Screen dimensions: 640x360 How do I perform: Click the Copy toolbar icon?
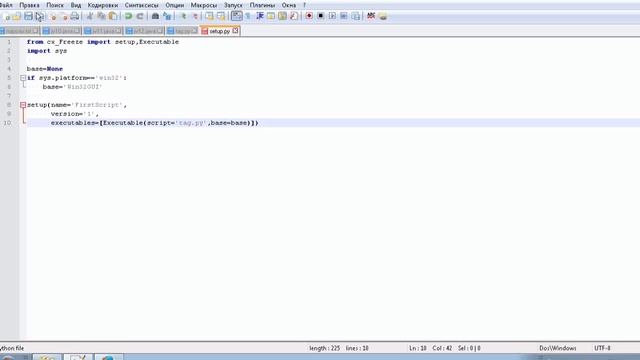point(101,16)
